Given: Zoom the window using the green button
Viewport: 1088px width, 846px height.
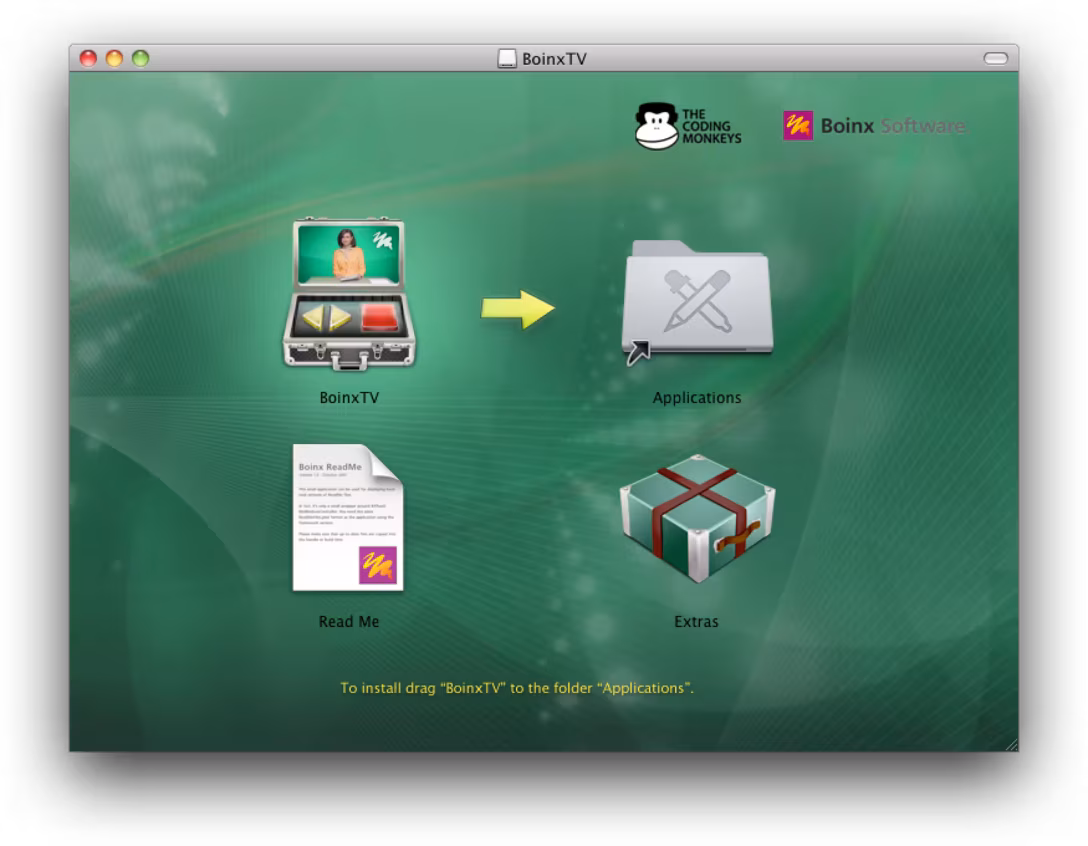Looking at the screenshot, I should [x=141, y=58].
